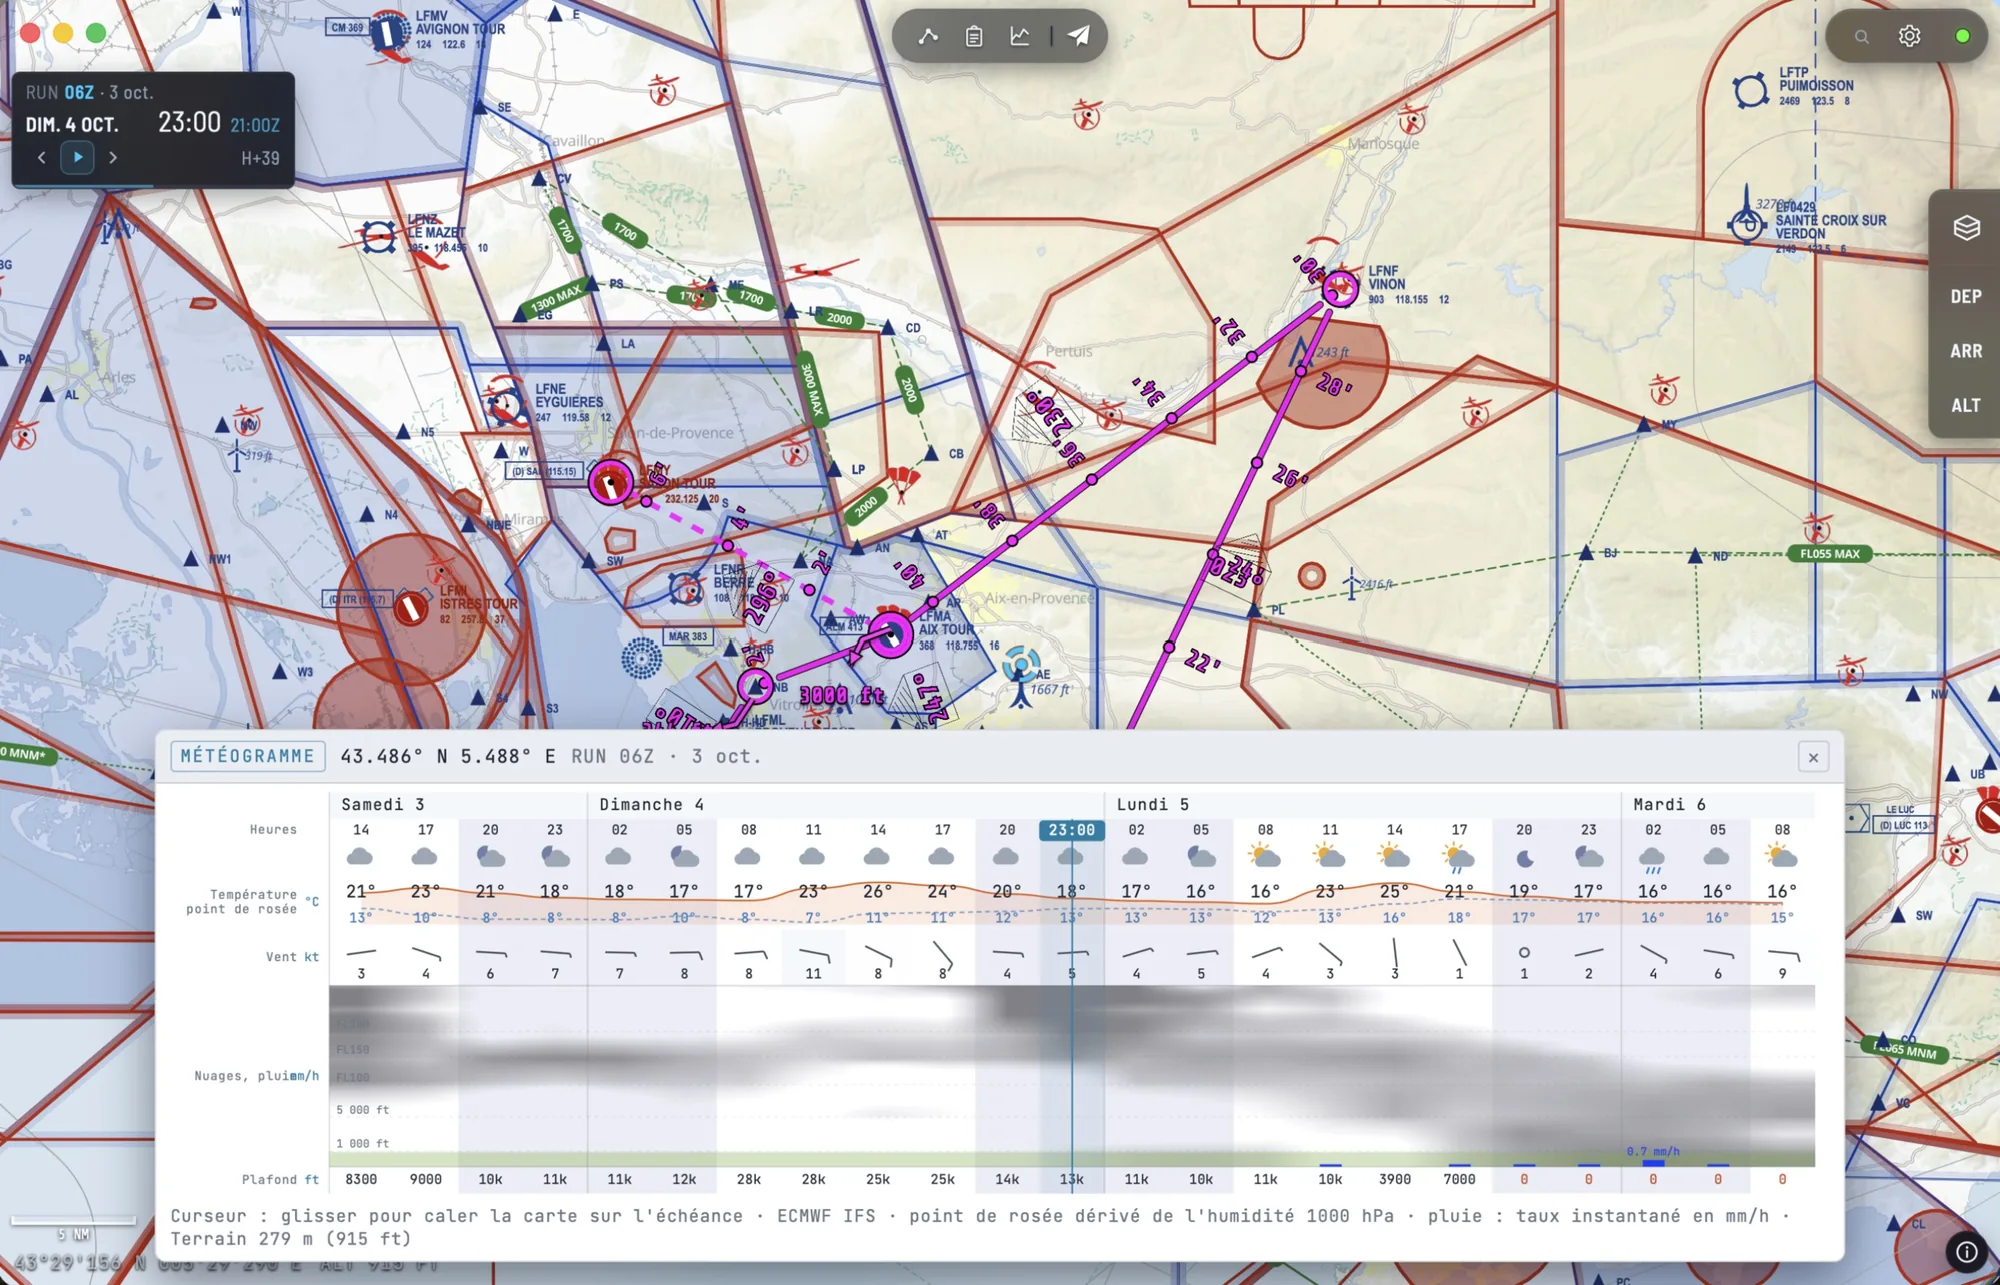Screen dimensions: 2000x1285
Task: Click the 3900 ceiling value
Action: click(1394, 1180)
